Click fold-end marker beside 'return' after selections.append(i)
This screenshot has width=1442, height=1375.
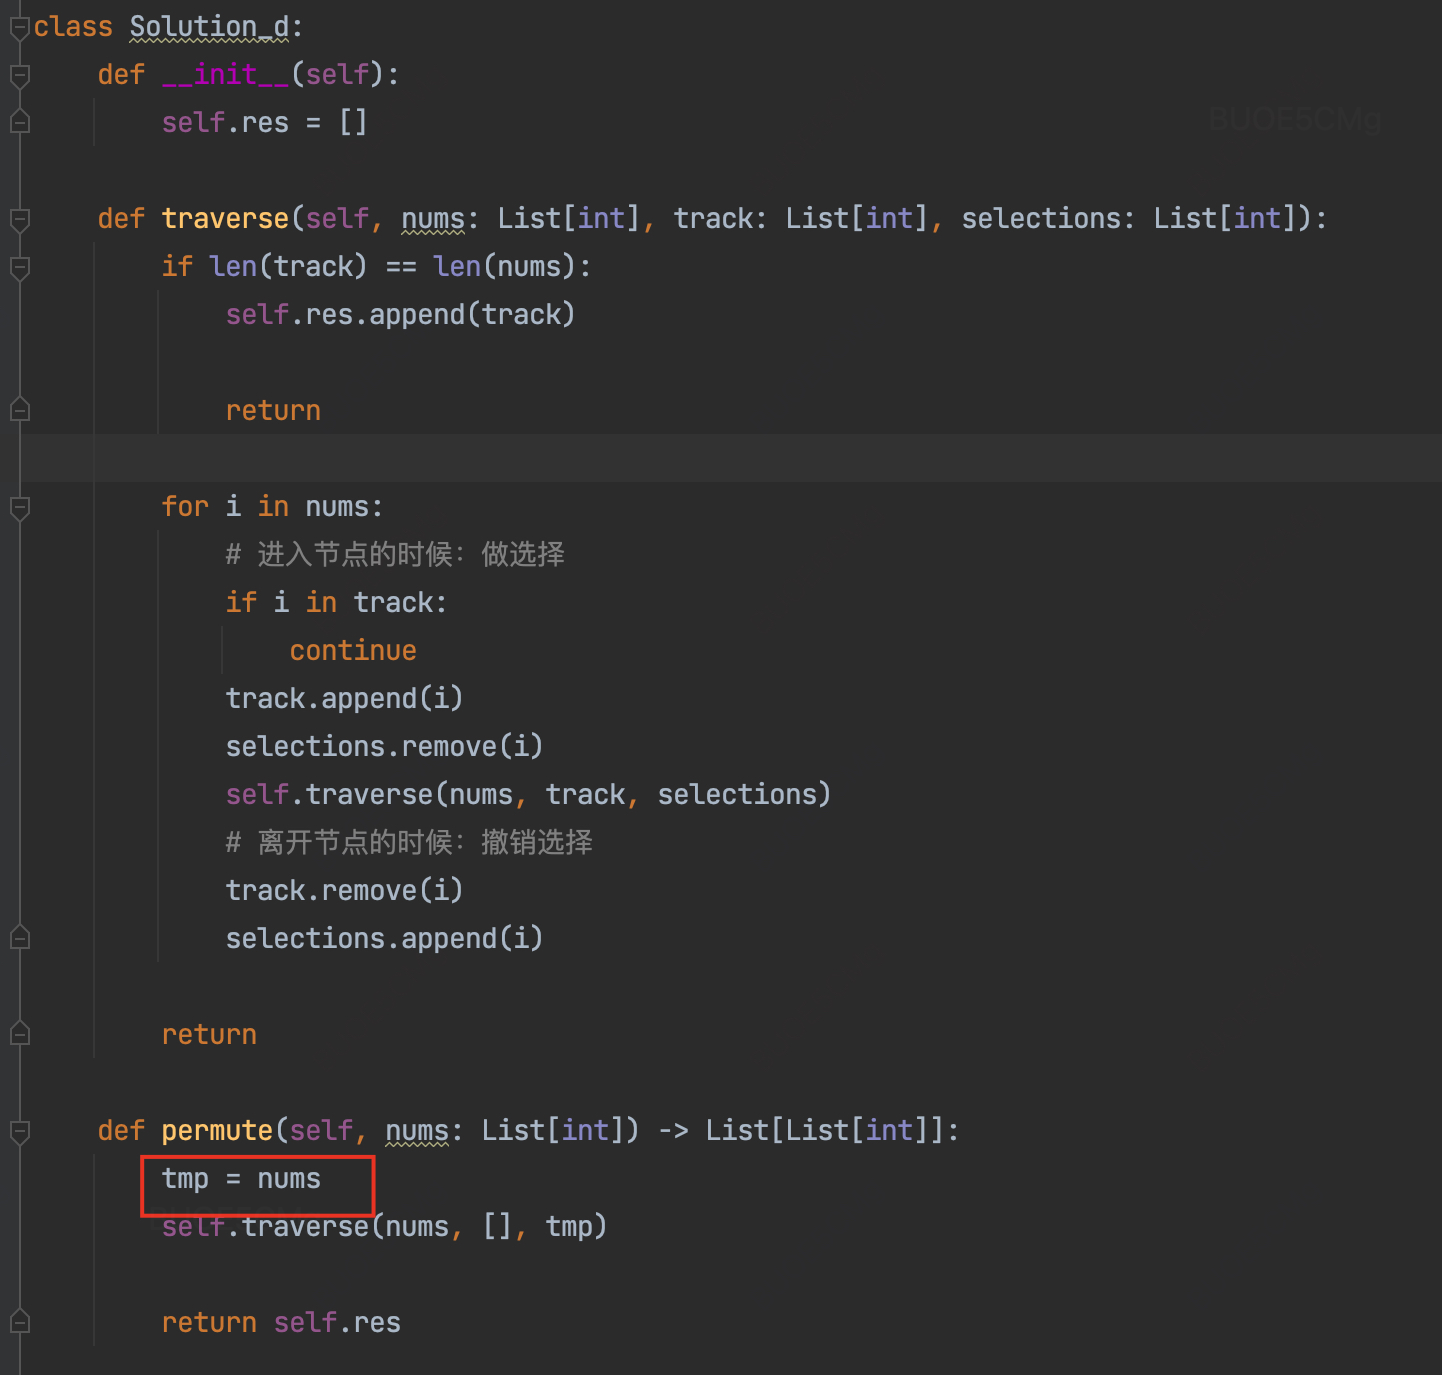pyautogui.click(x=19, y=1034)
